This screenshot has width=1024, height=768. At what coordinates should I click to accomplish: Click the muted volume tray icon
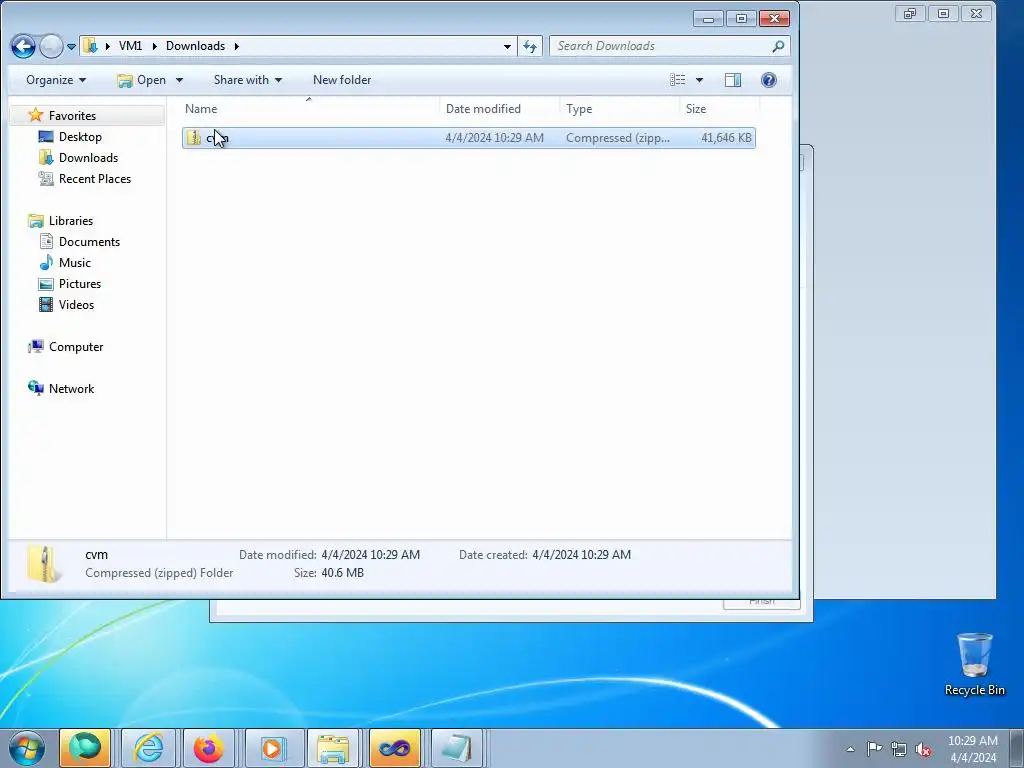(923, 749)
